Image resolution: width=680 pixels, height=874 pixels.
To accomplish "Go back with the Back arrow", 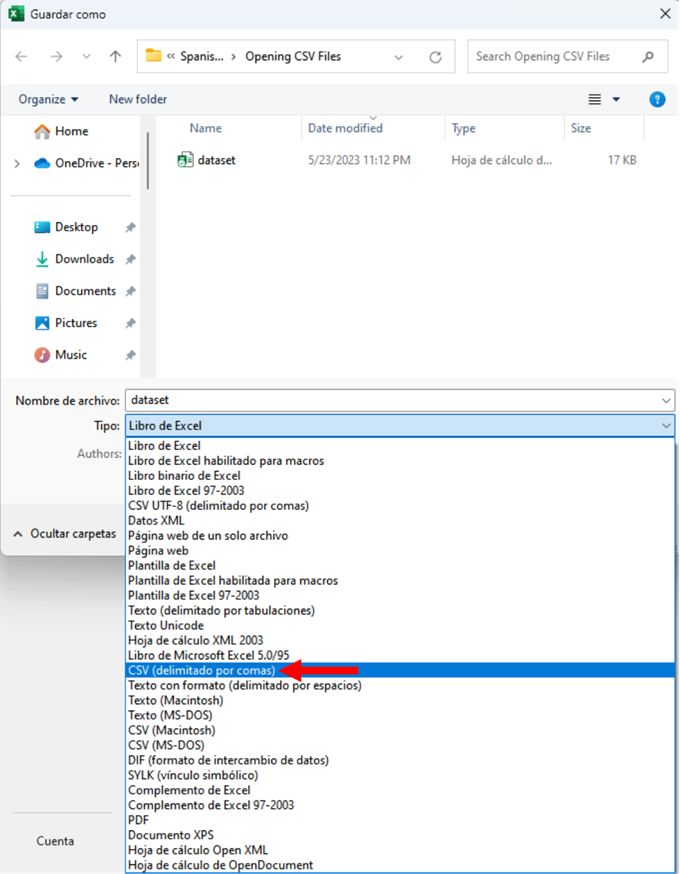I will (x=22, y=57).
